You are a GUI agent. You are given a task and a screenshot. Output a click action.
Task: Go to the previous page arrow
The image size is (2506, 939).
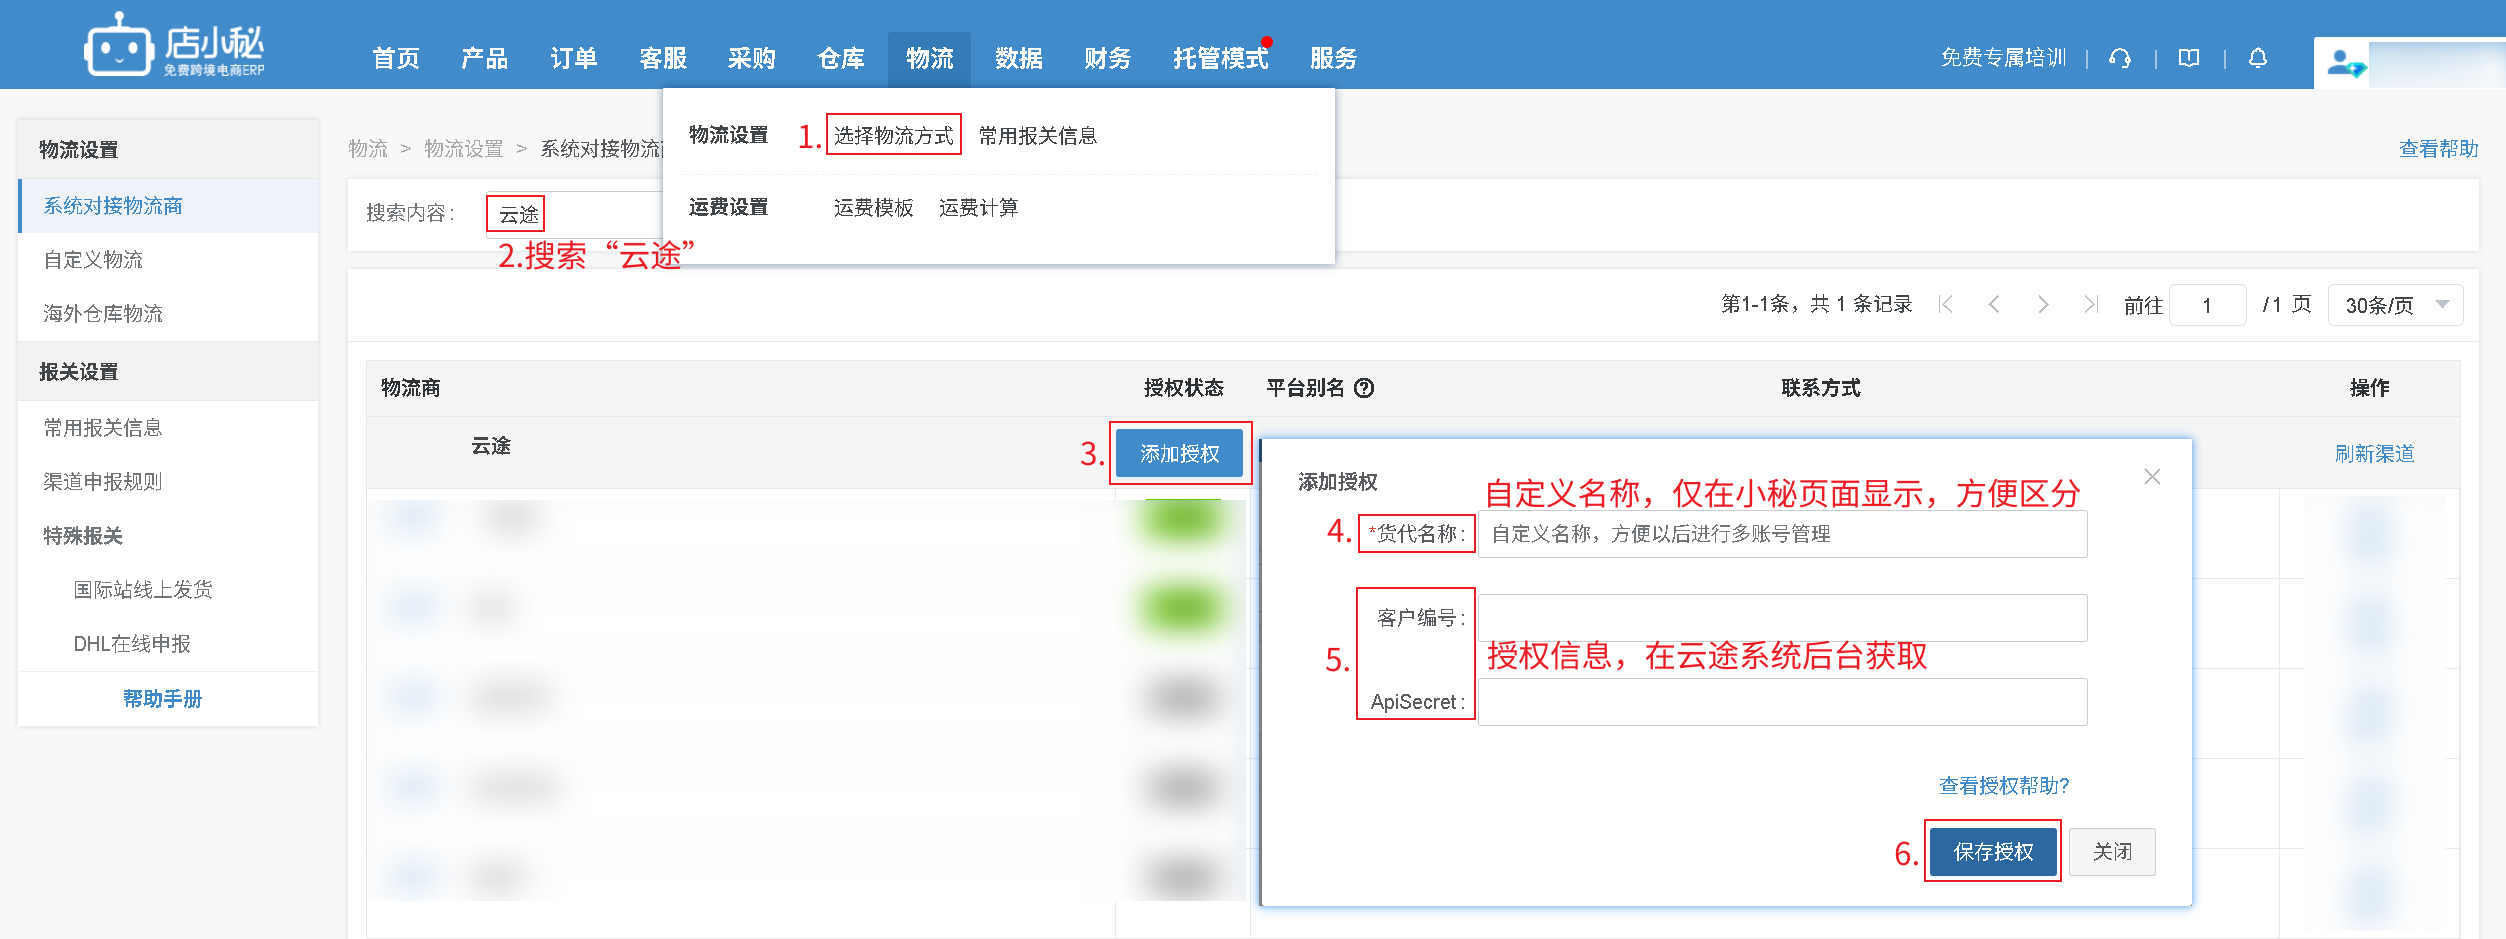tap(1994, 305)
